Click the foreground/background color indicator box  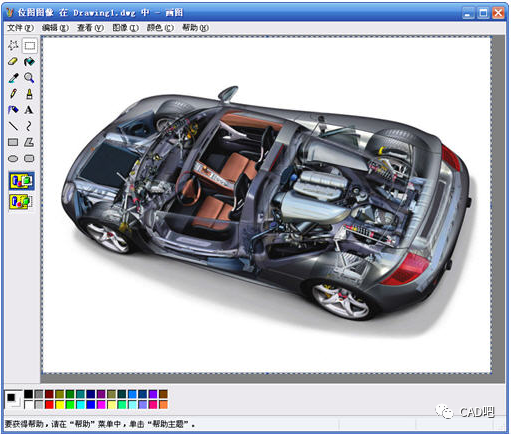click(x=13, y=399)
